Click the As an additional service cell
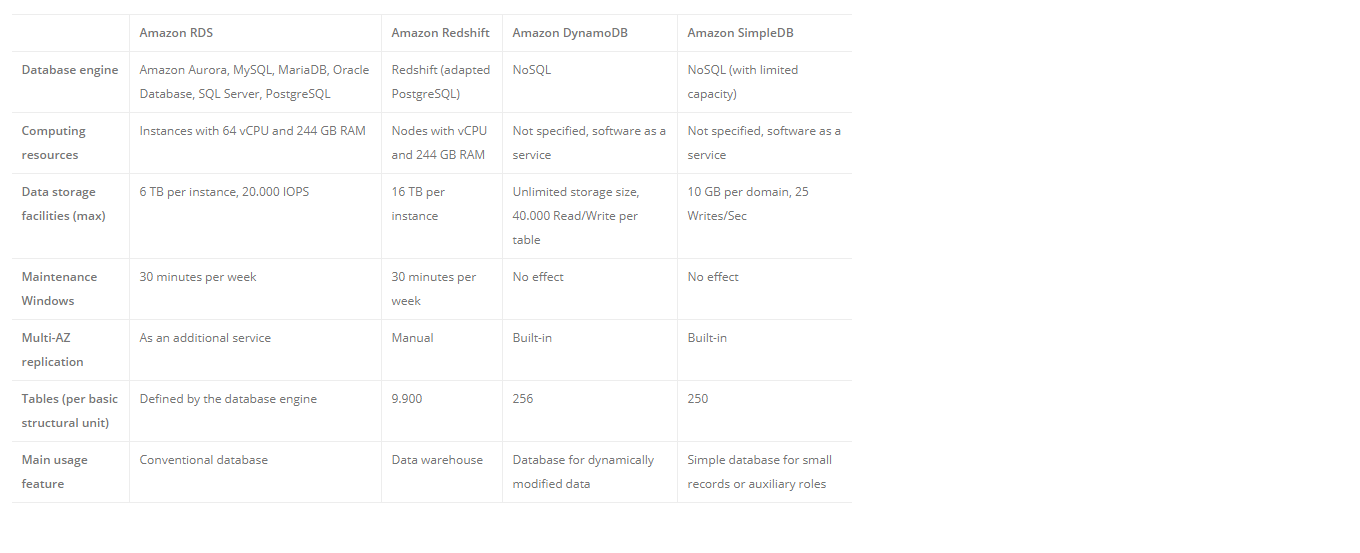The width and height of the screenshot is (1360, 553). [x=205, y=338]
